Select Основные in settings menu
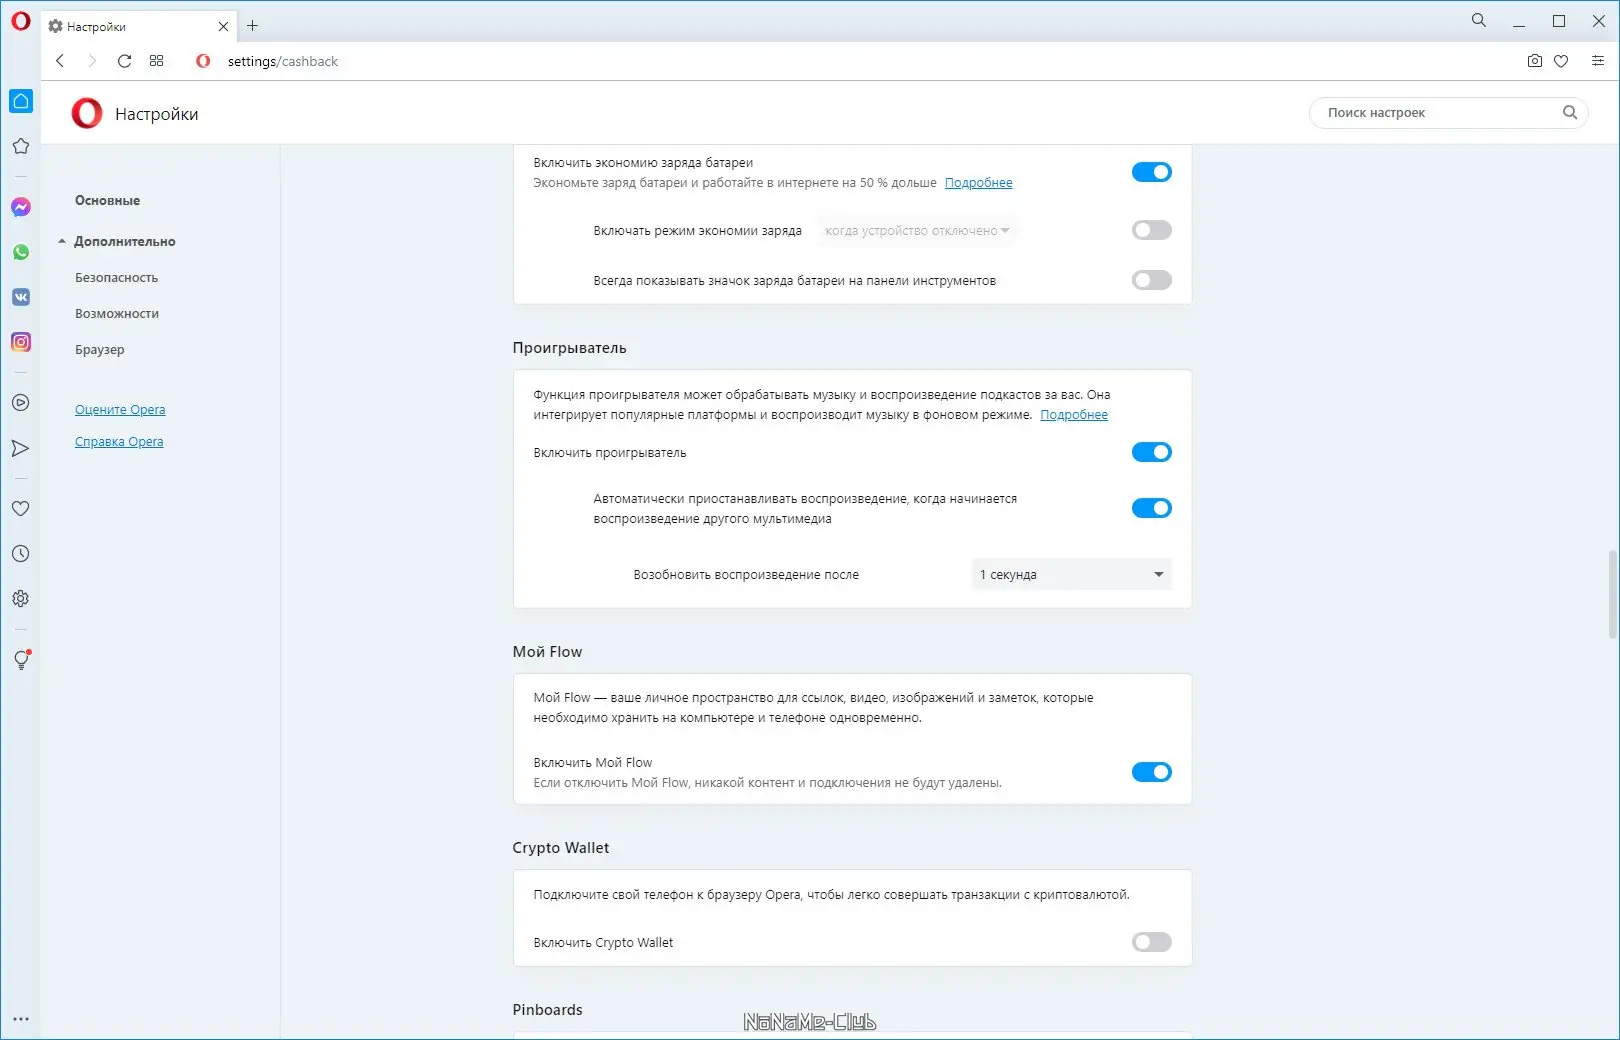The width and height of the screenshot is (1620, 1040). coord(107,200)
